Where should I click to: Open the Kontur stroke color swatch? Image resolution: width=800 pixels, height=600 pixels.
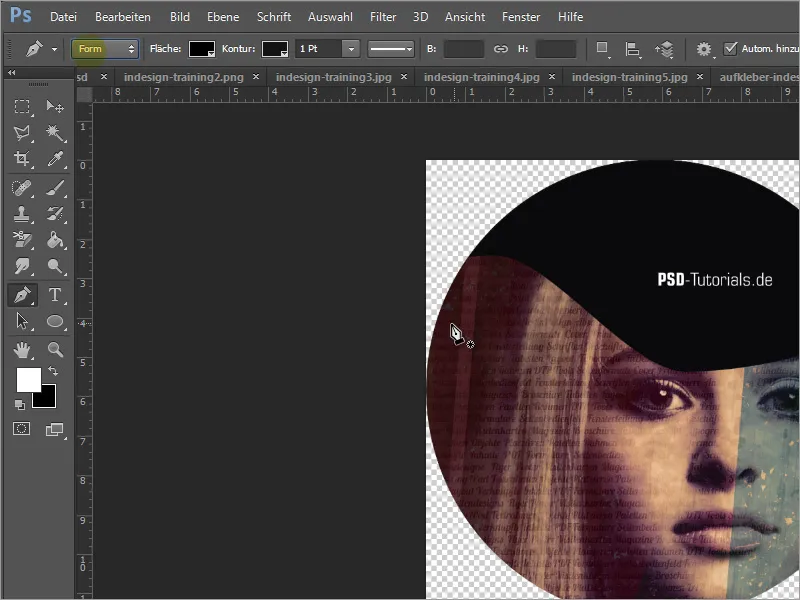click(x=275, y=49)
